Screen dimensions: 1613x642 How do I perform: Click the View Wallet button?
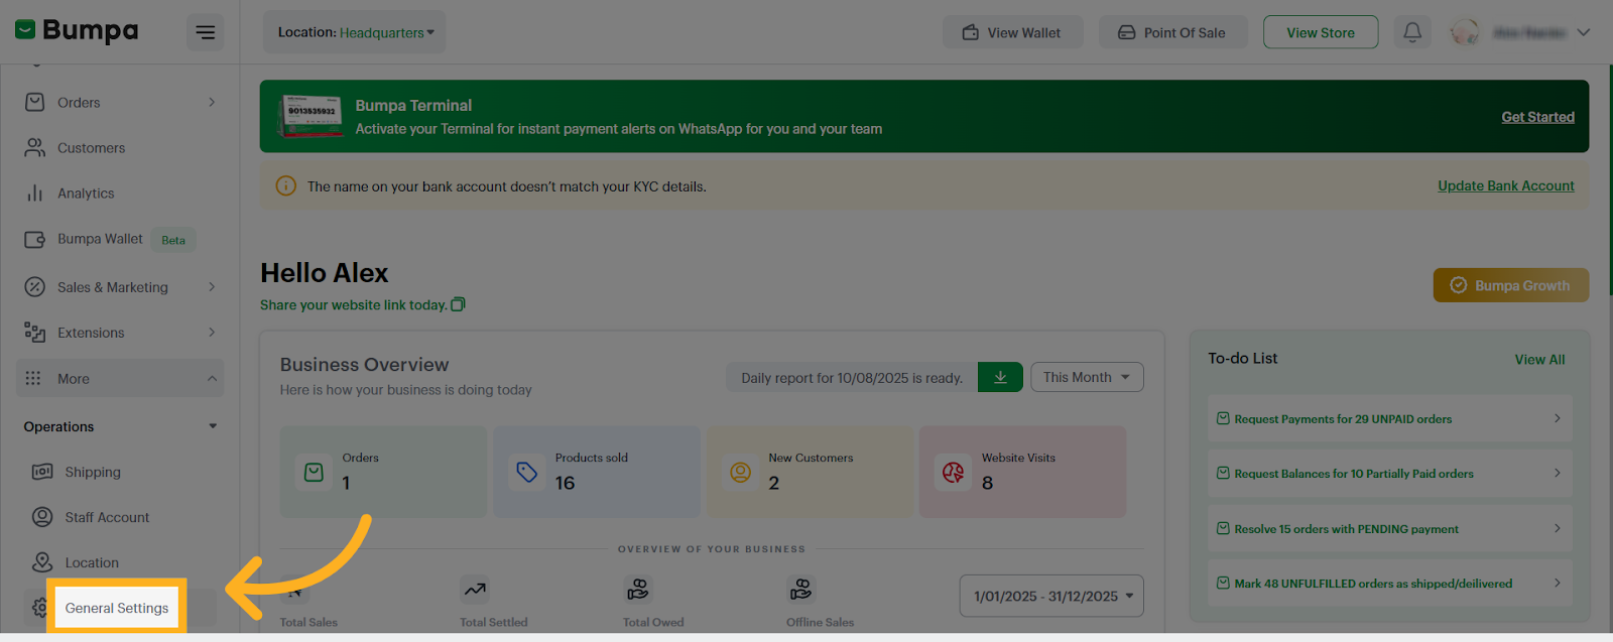(1012, 32)
